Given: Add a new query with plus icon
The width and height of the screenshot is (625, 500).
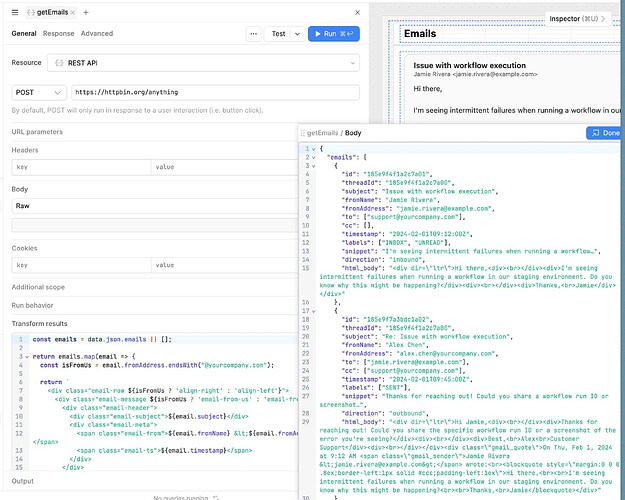Looking at the screenshot, I should coord(85,11).
